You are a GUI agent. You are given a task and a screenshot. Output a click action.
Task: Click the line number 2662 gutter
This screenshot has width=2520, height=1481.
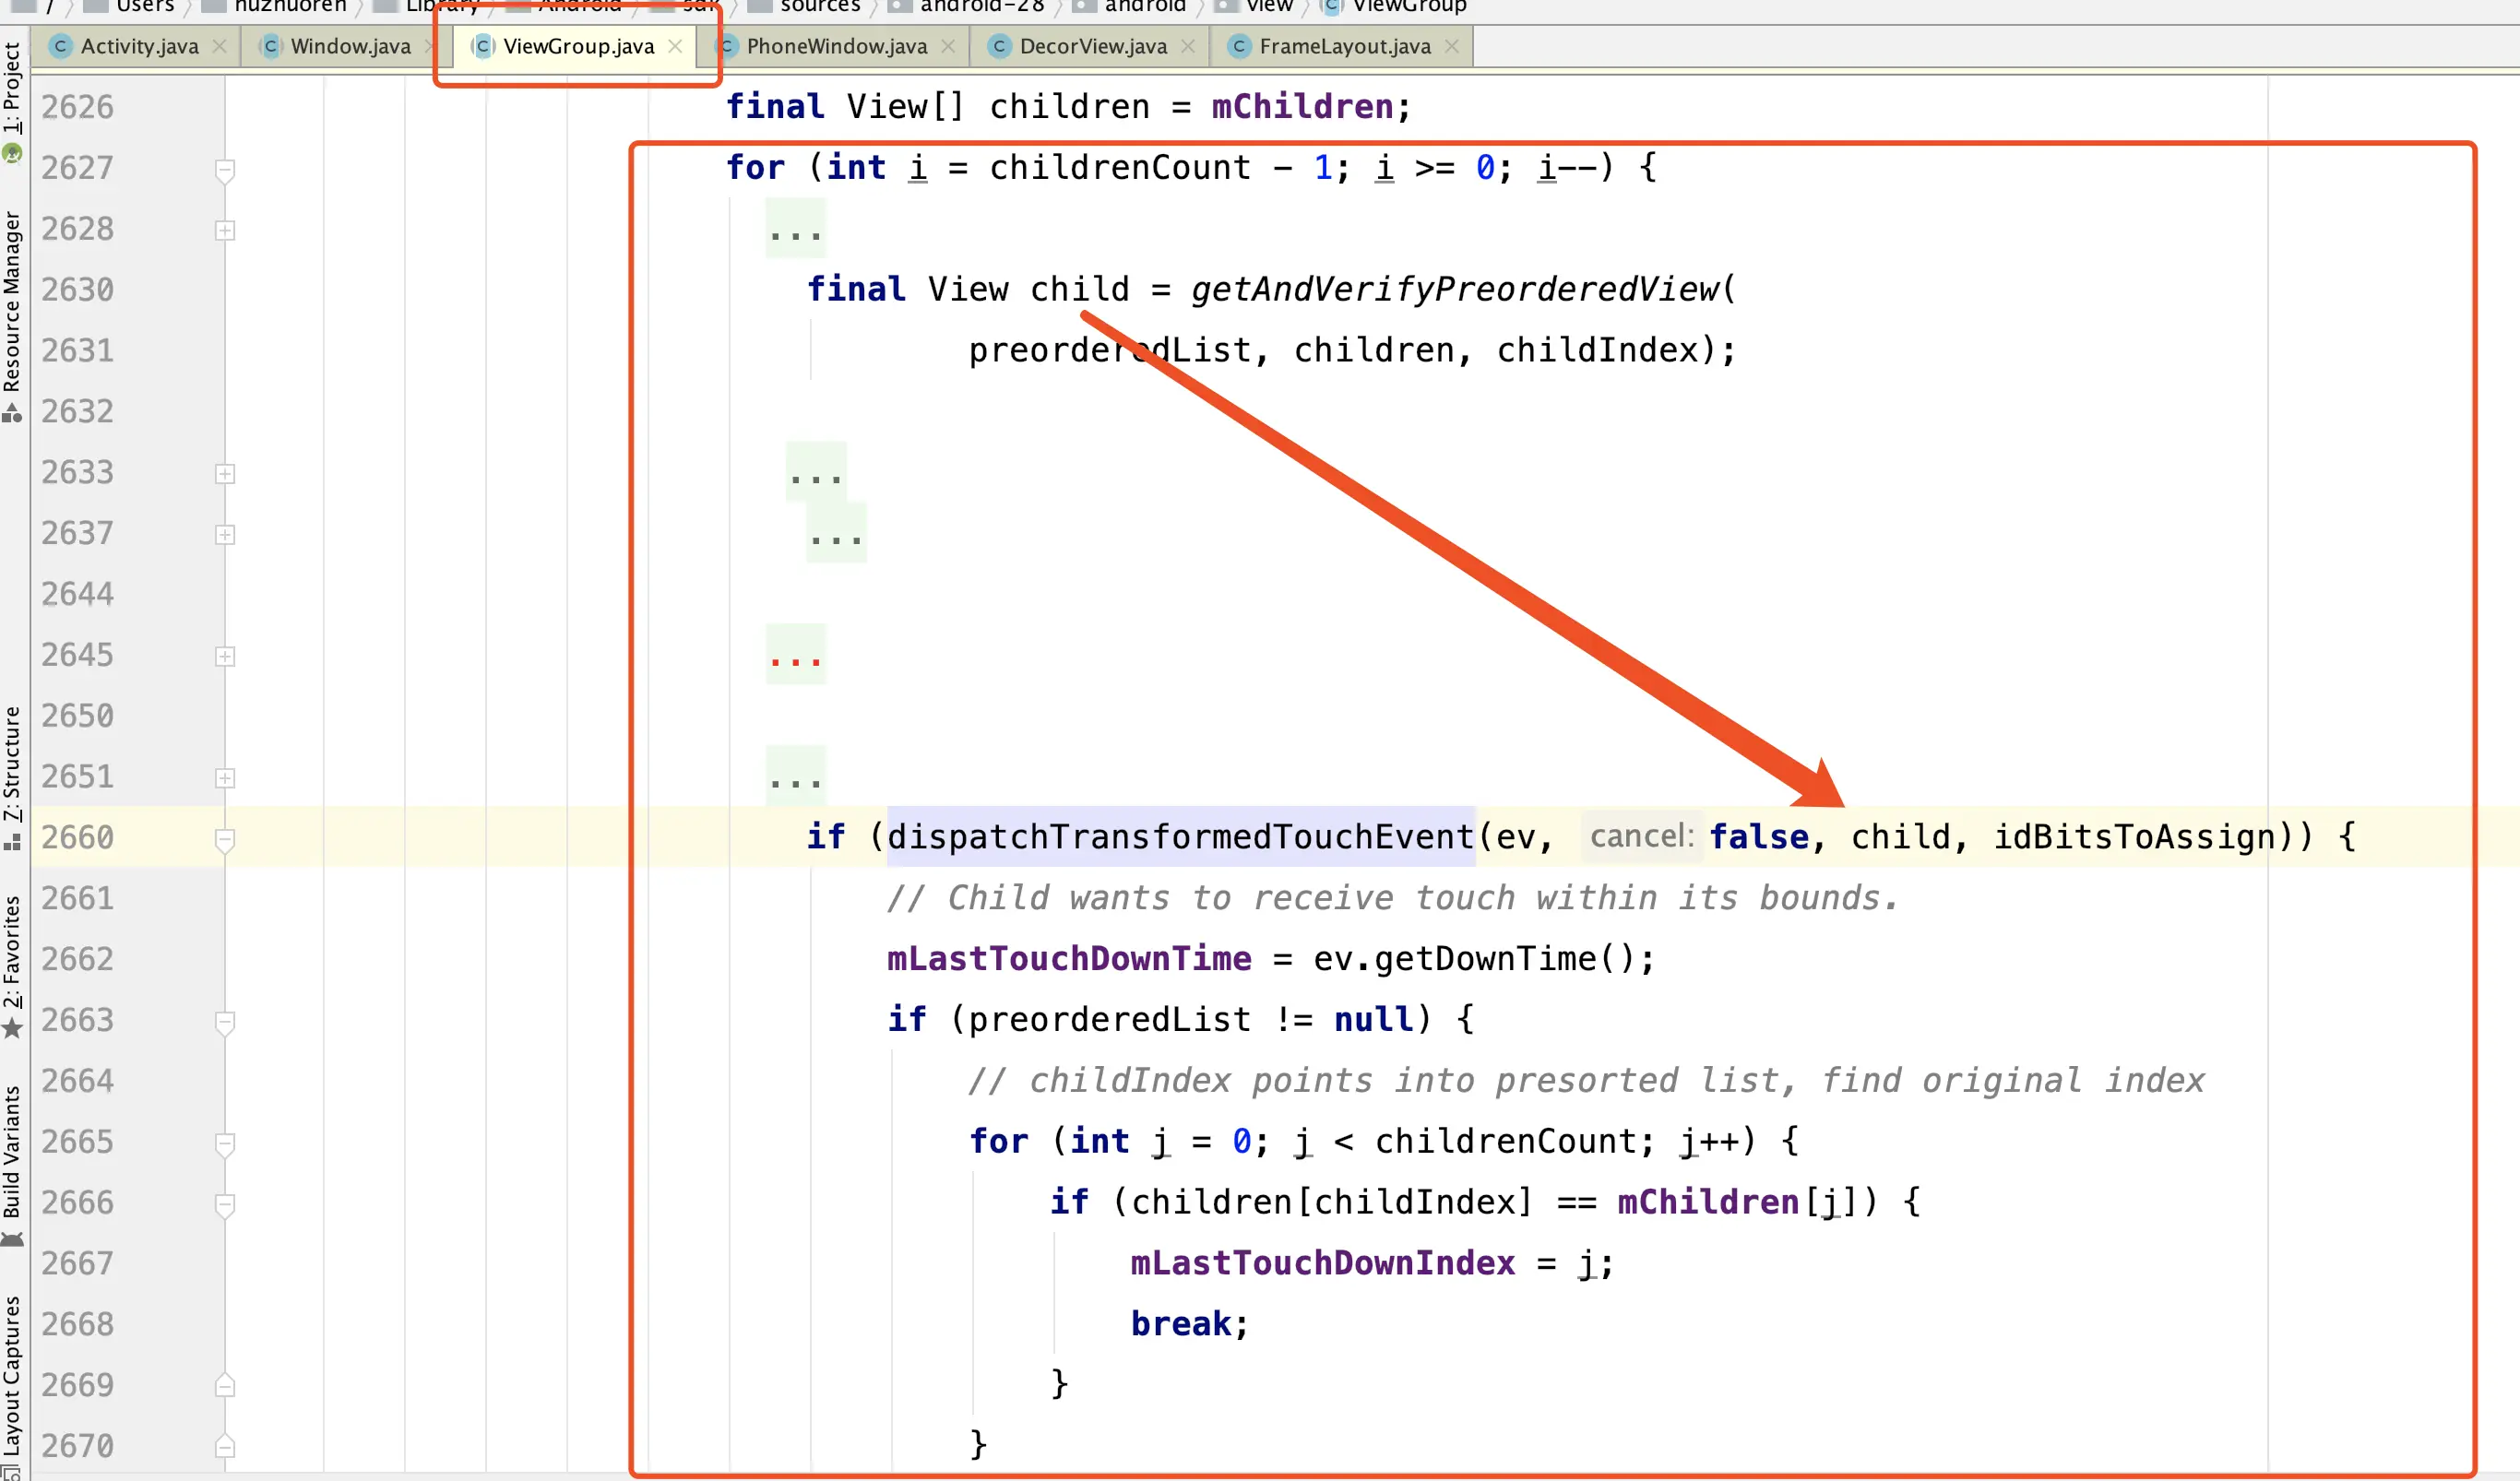pos(78,959)
